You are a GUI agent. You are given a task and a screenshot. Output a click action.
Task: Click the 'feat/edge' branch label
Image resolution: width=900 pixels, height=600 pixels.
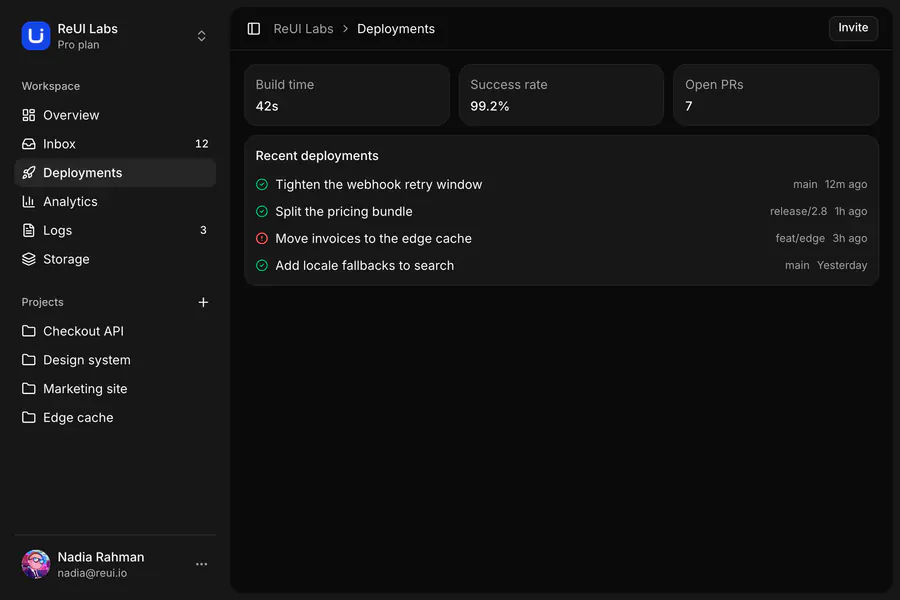[x=800, y=238]
